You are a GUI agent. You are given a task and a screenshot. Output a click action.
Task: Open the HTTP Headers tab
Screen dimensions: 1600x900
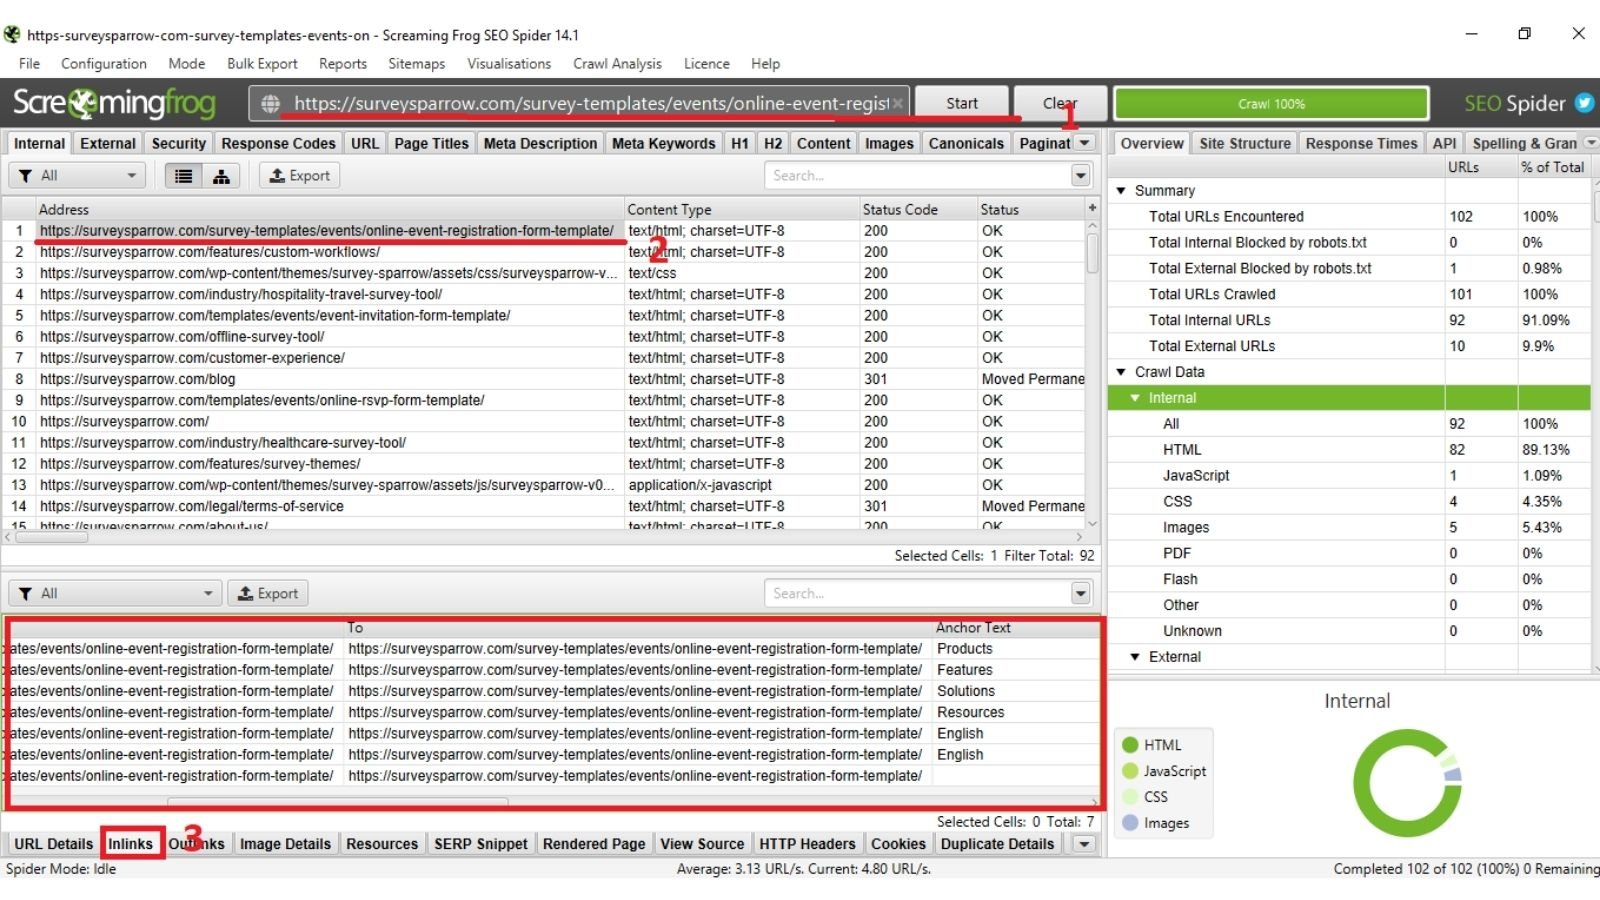click(x=807, y=844)
